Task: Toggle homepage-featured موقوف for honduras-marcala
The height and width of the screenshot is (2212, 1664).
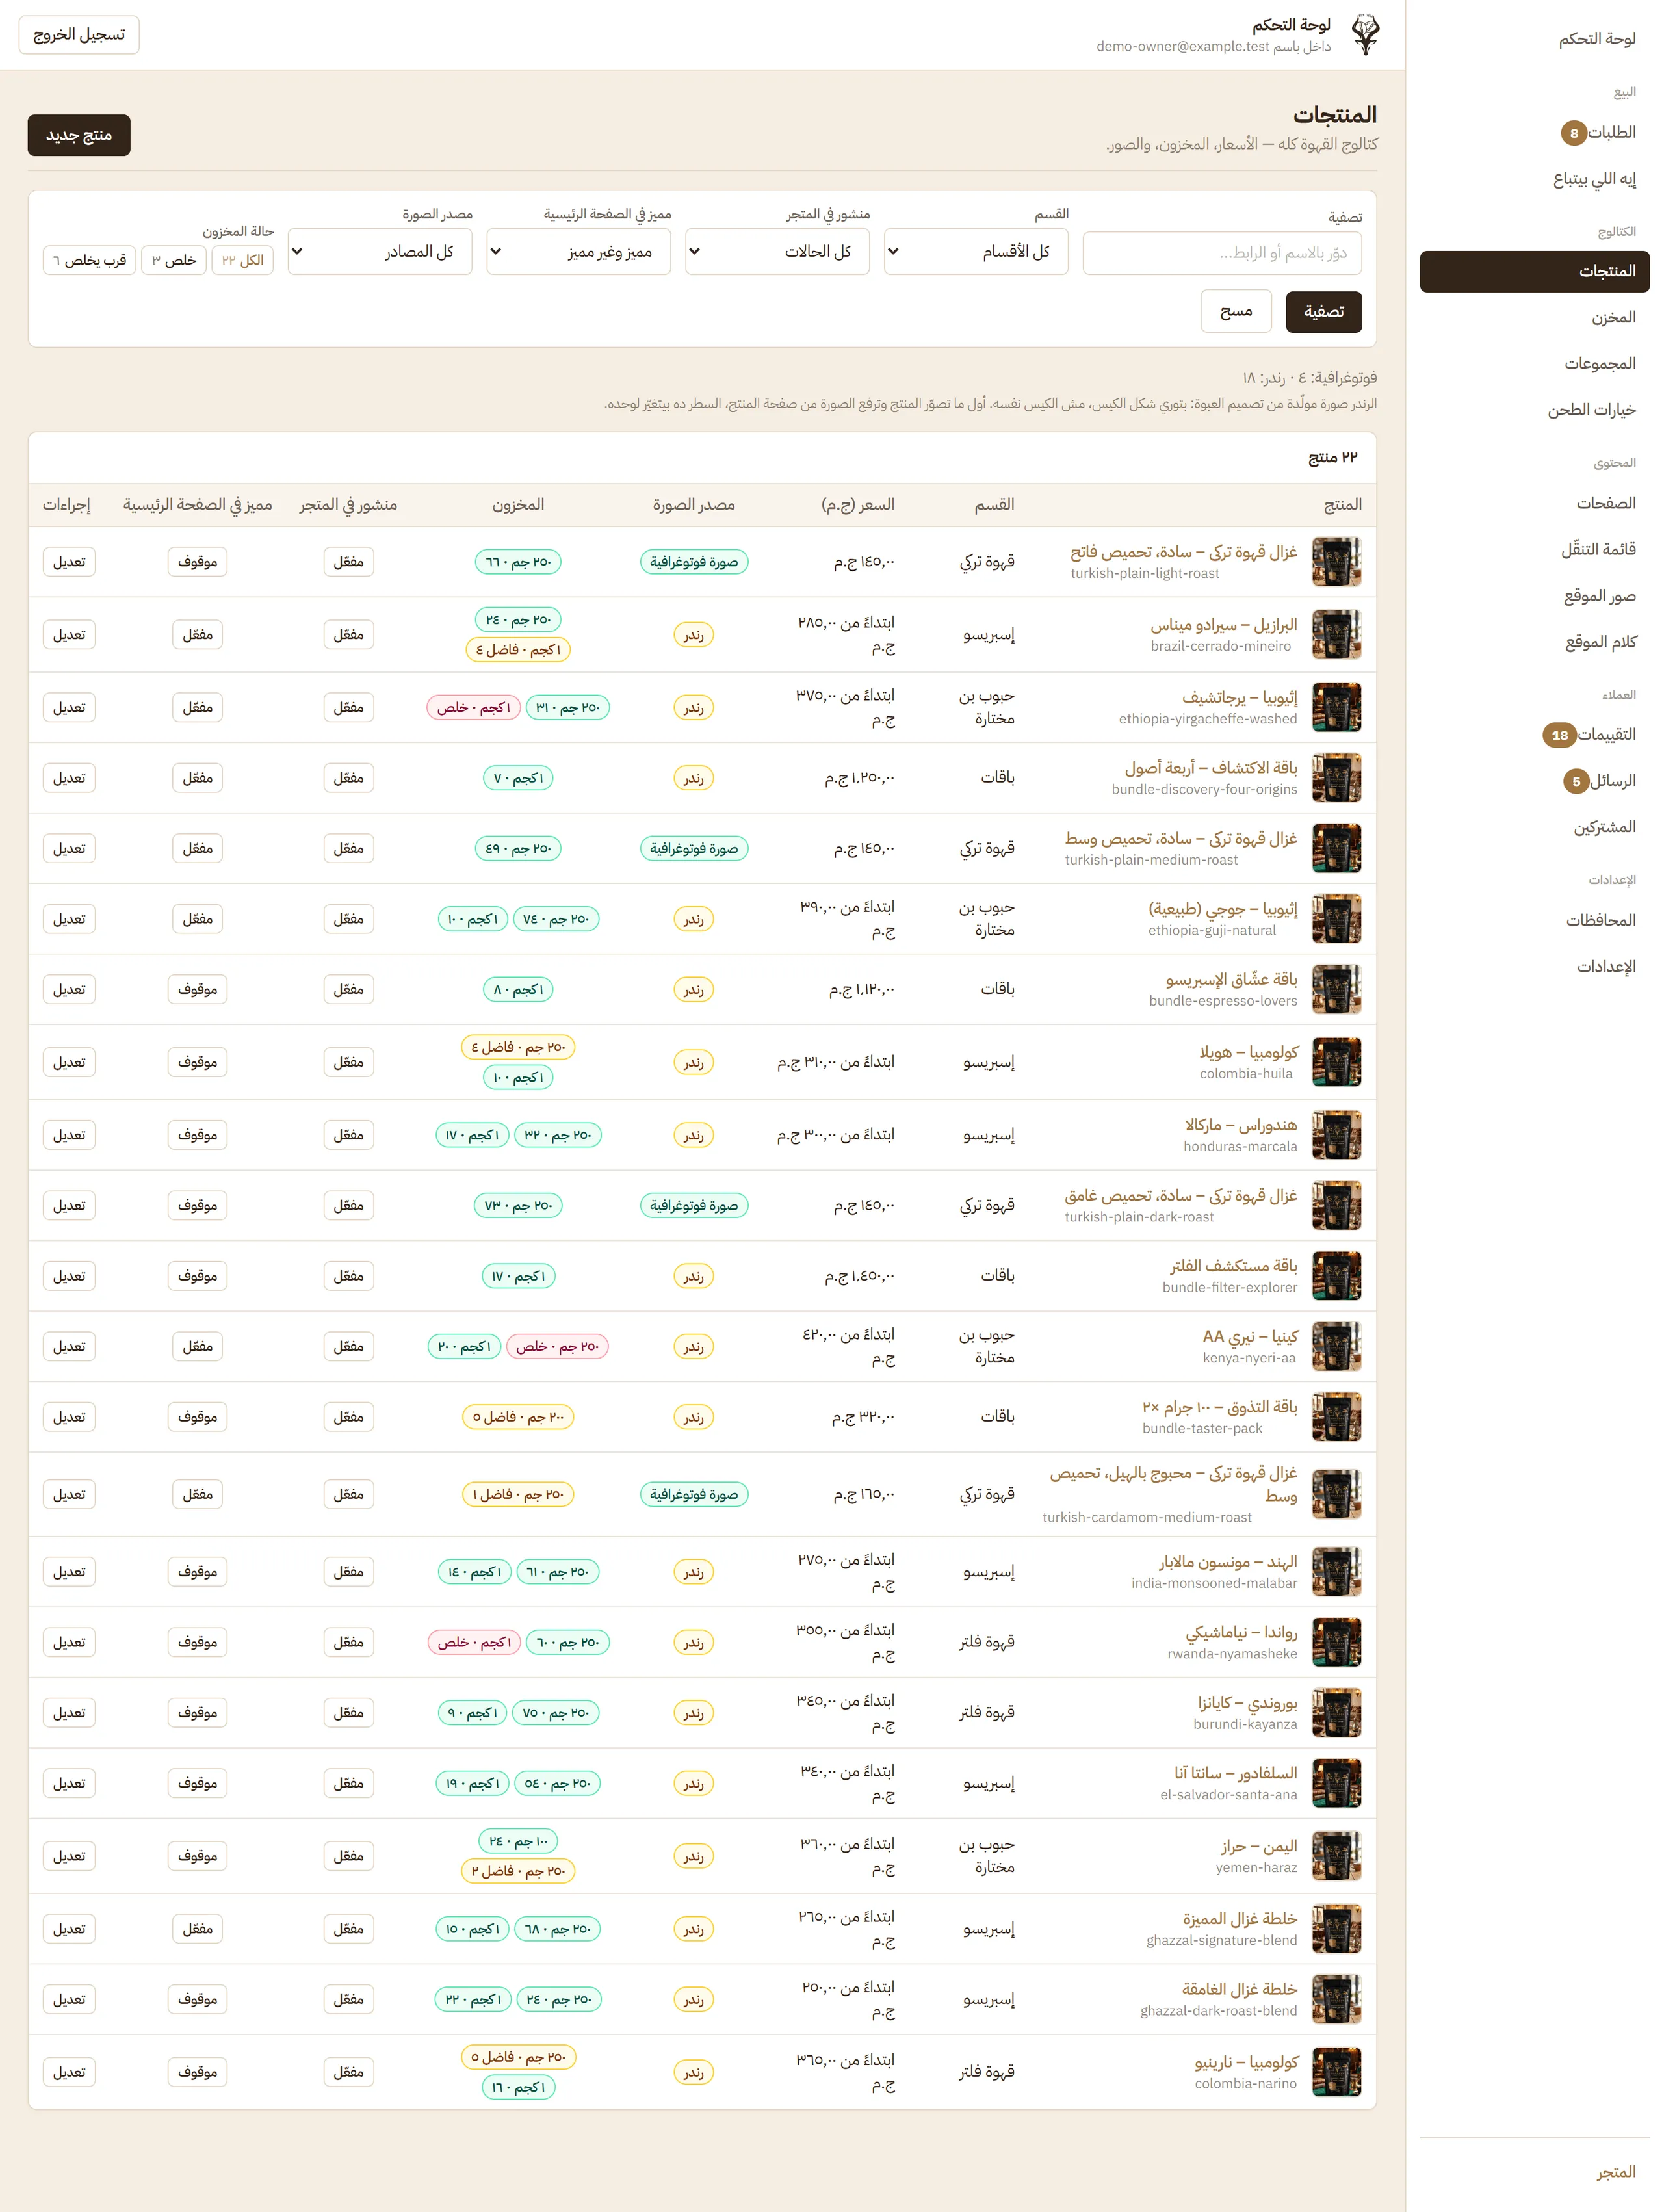Action: [197, 1135]
